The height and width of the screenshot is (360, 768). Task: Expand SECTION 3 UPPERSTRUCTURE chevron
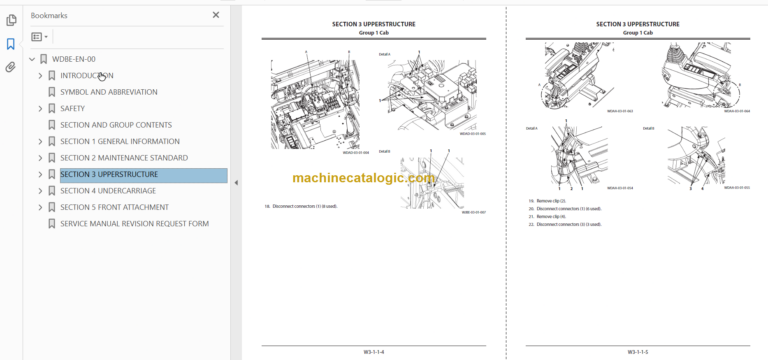coord(40,174)
